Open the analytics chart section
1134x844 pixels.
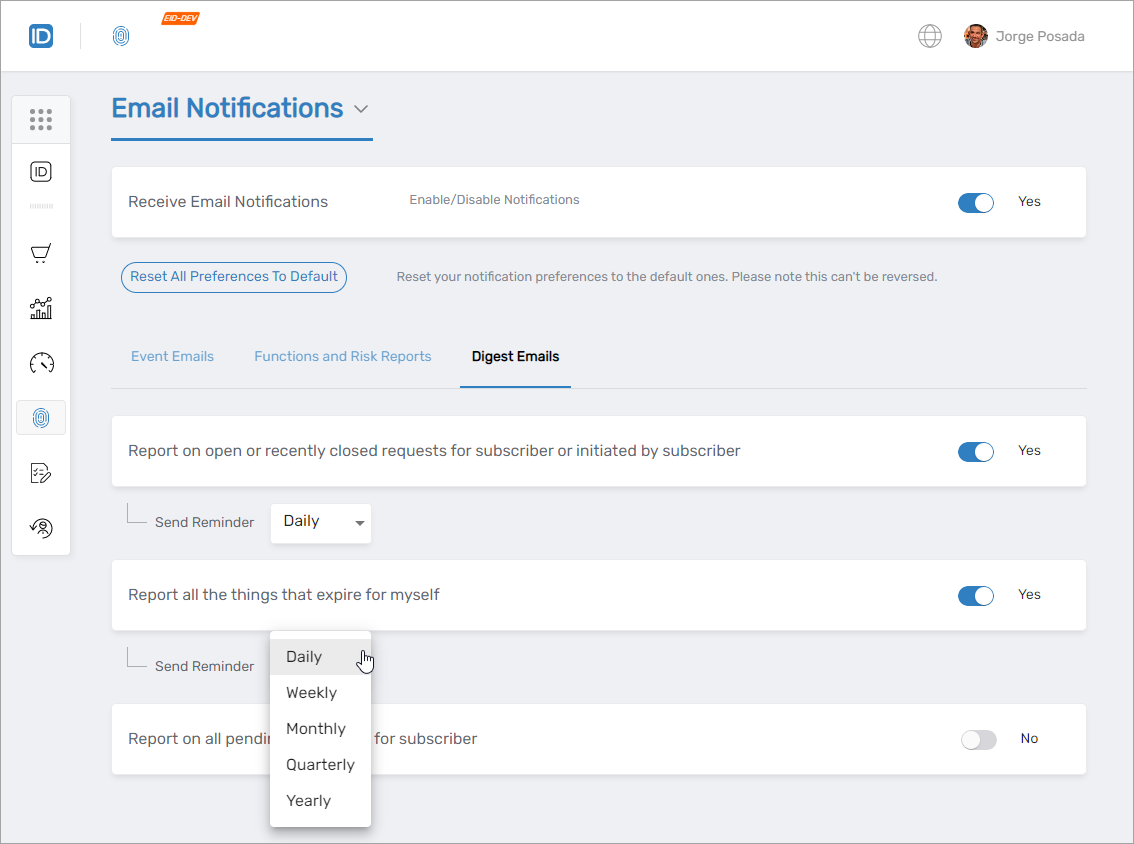(41, 308)
